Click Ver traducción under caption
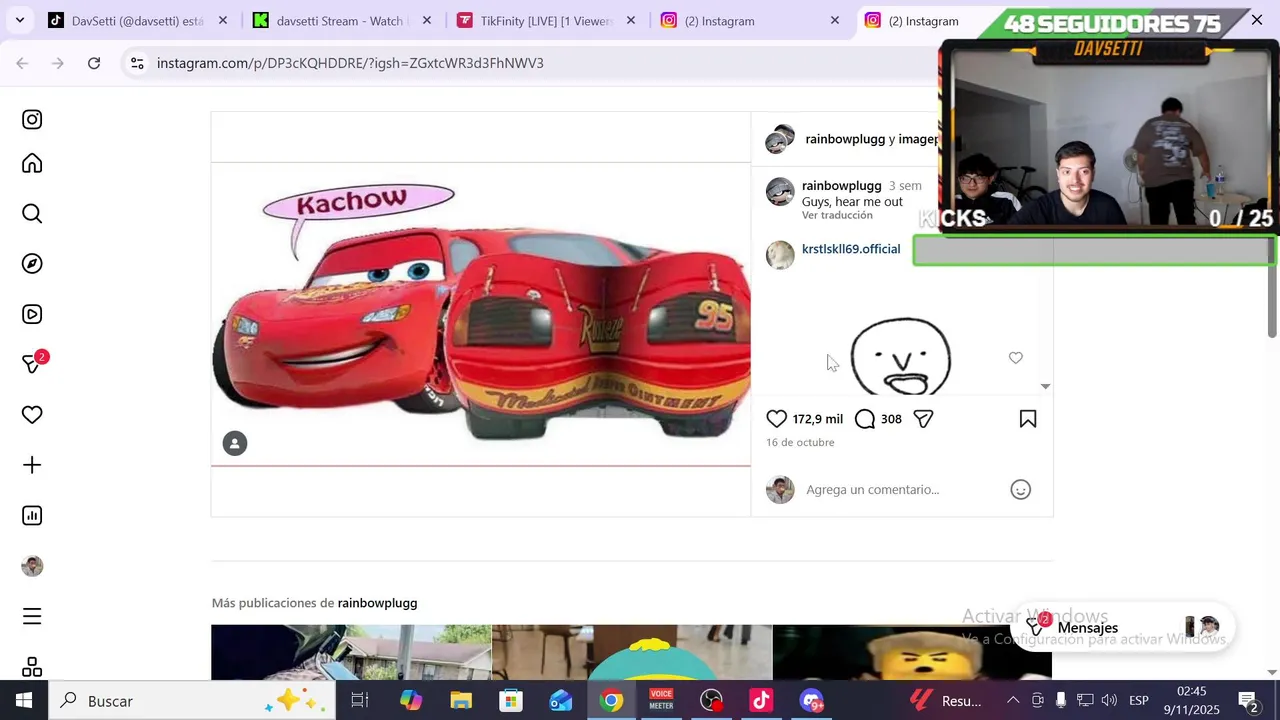This screenshot has width=1280, height=720. (837, 215)
